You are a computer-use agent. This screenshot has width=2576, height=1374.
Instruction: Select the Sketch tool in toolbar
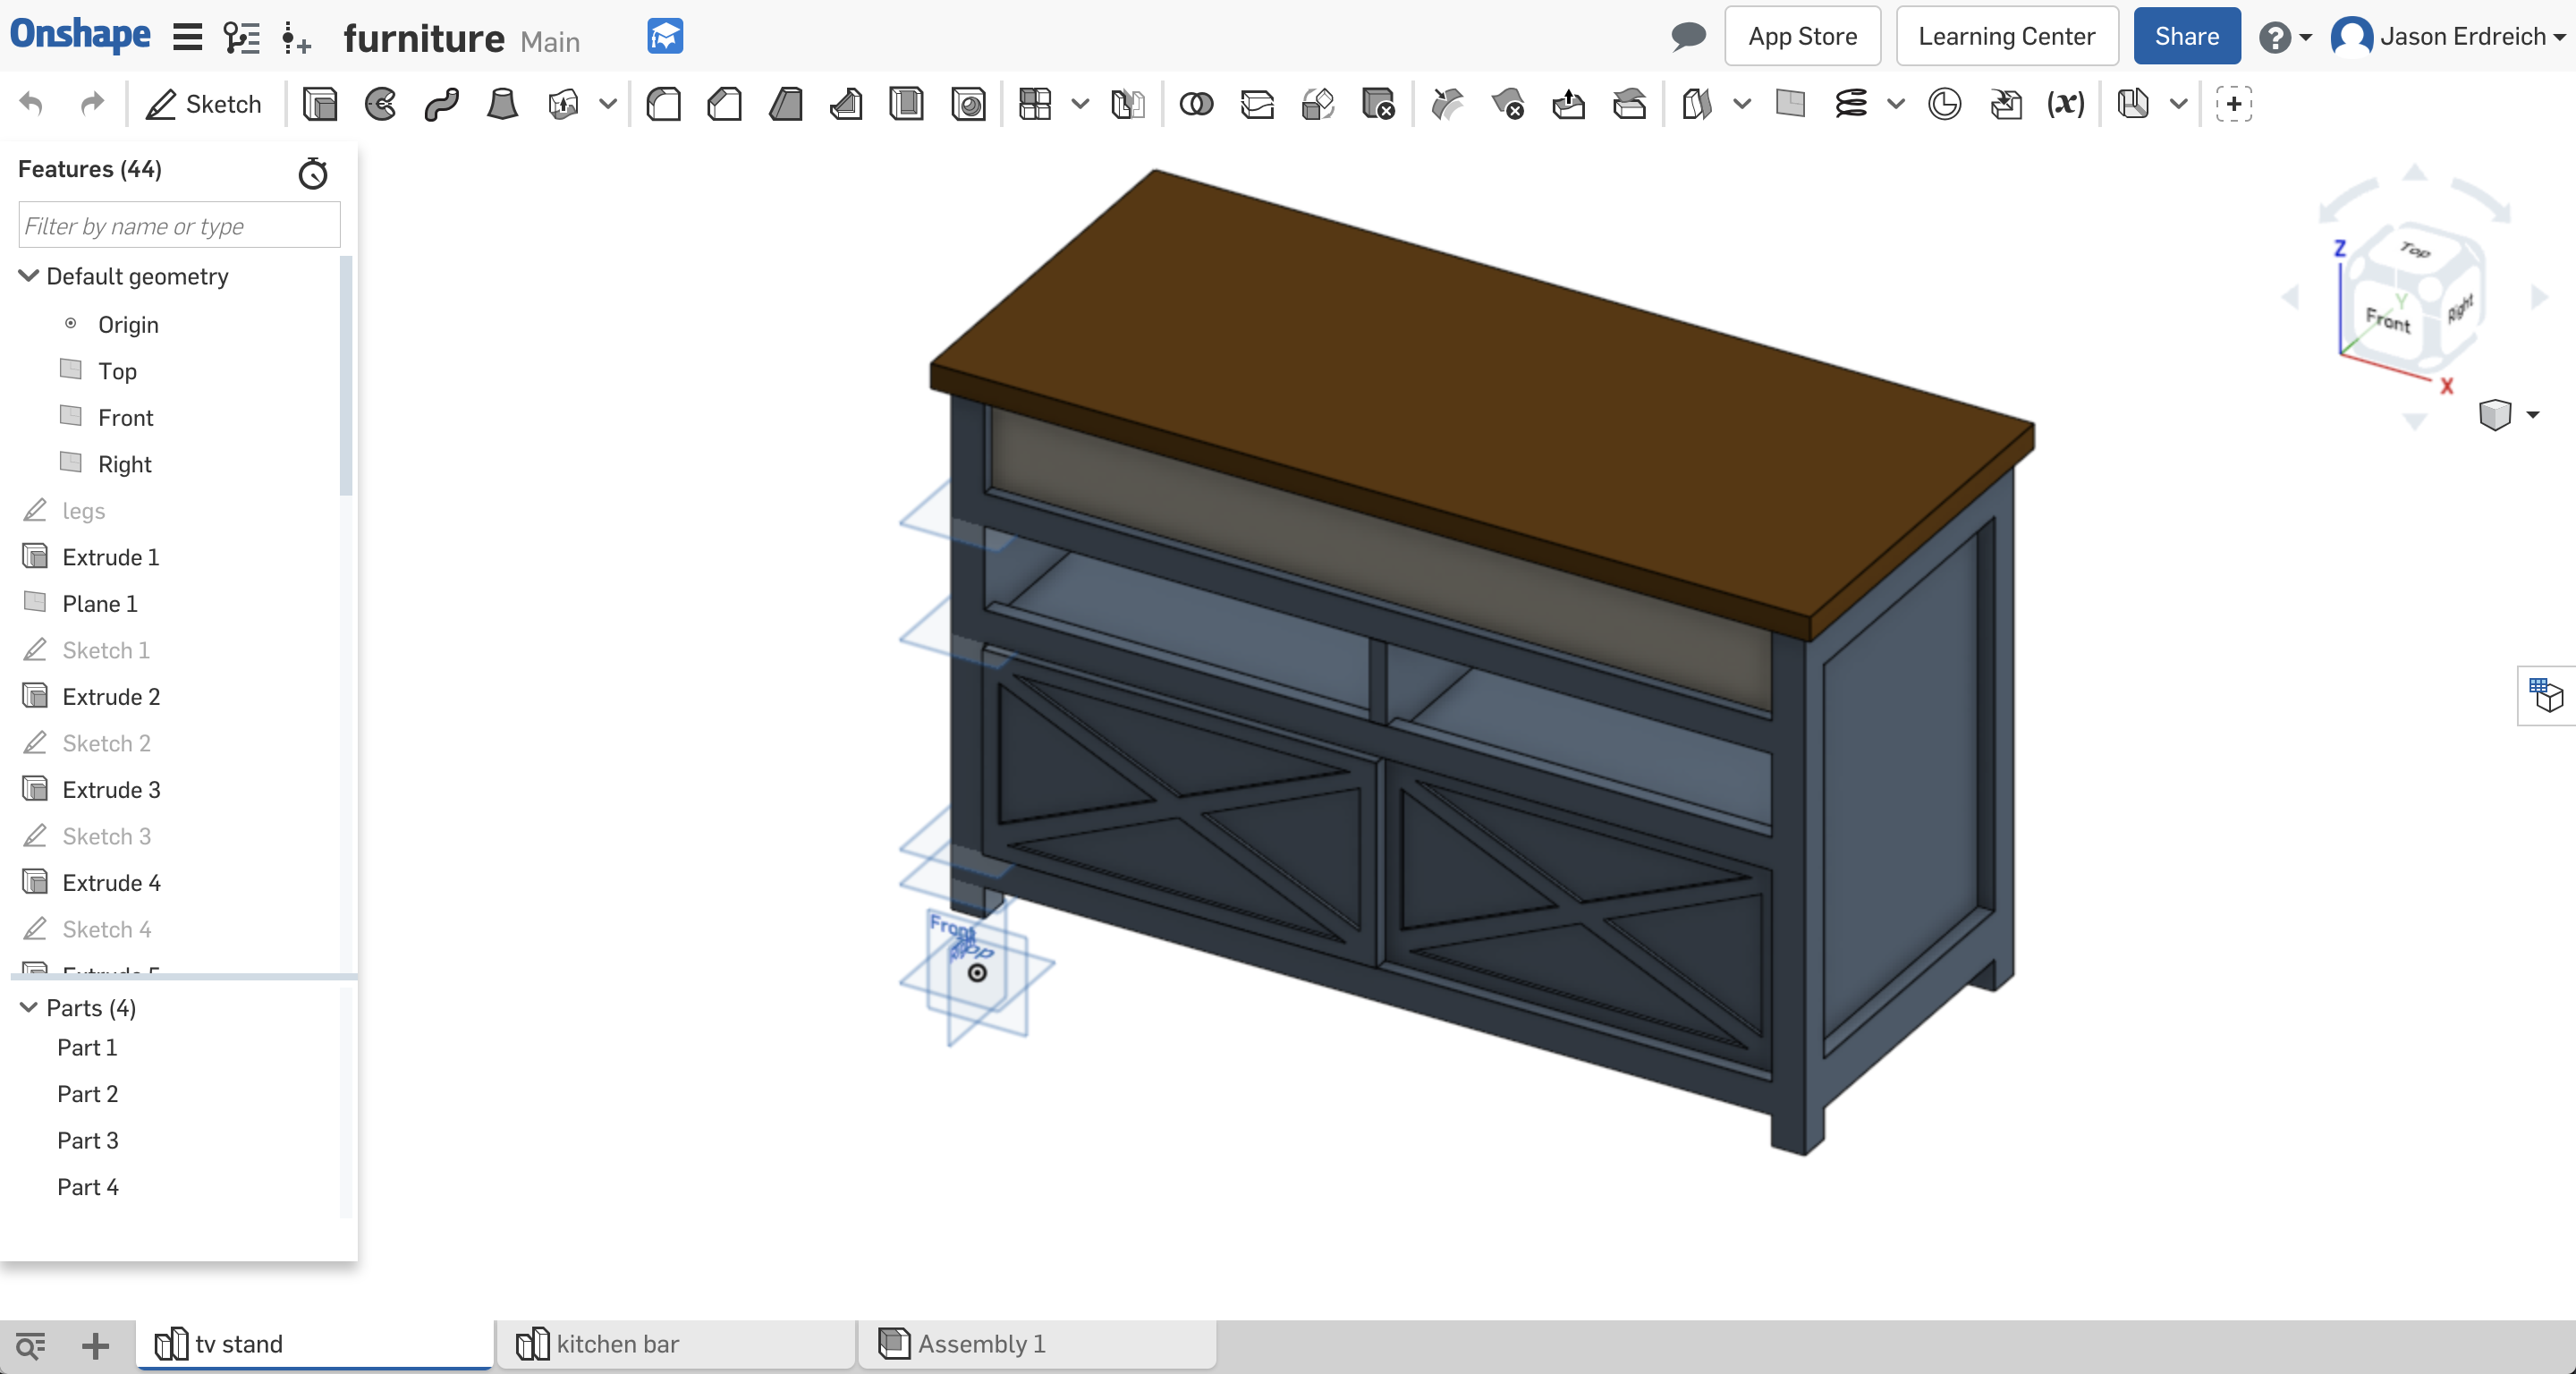pos(205,104)
